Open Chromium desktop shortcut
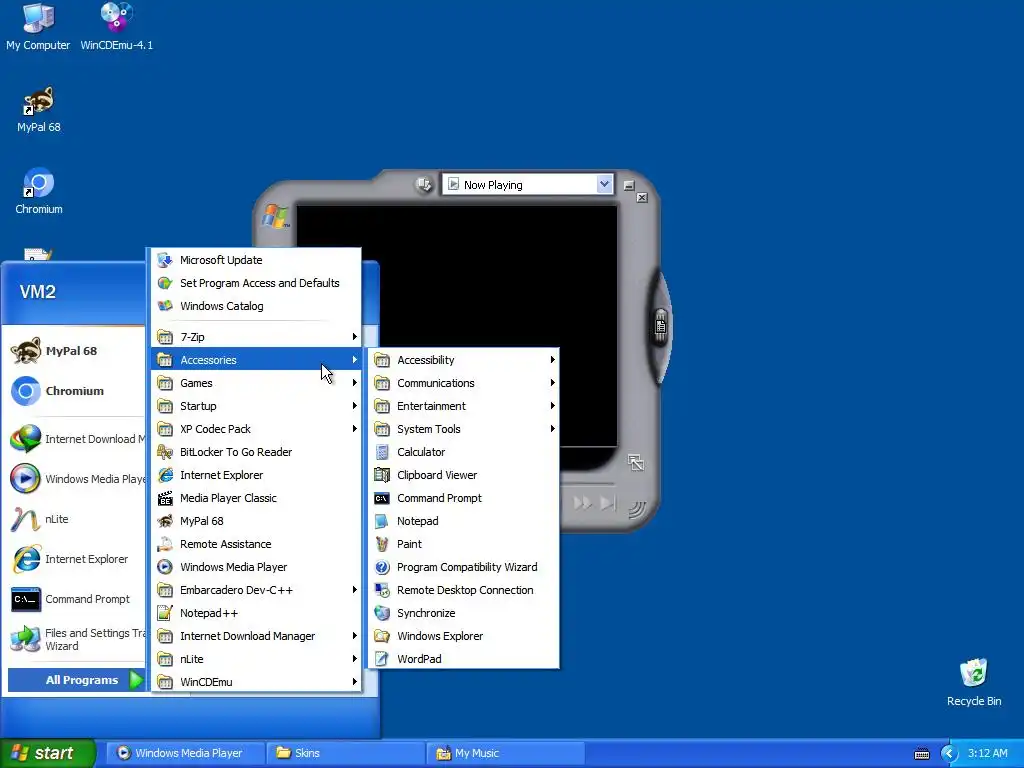The width and height of the screenshot is (1024, 768). coord(39,191)
